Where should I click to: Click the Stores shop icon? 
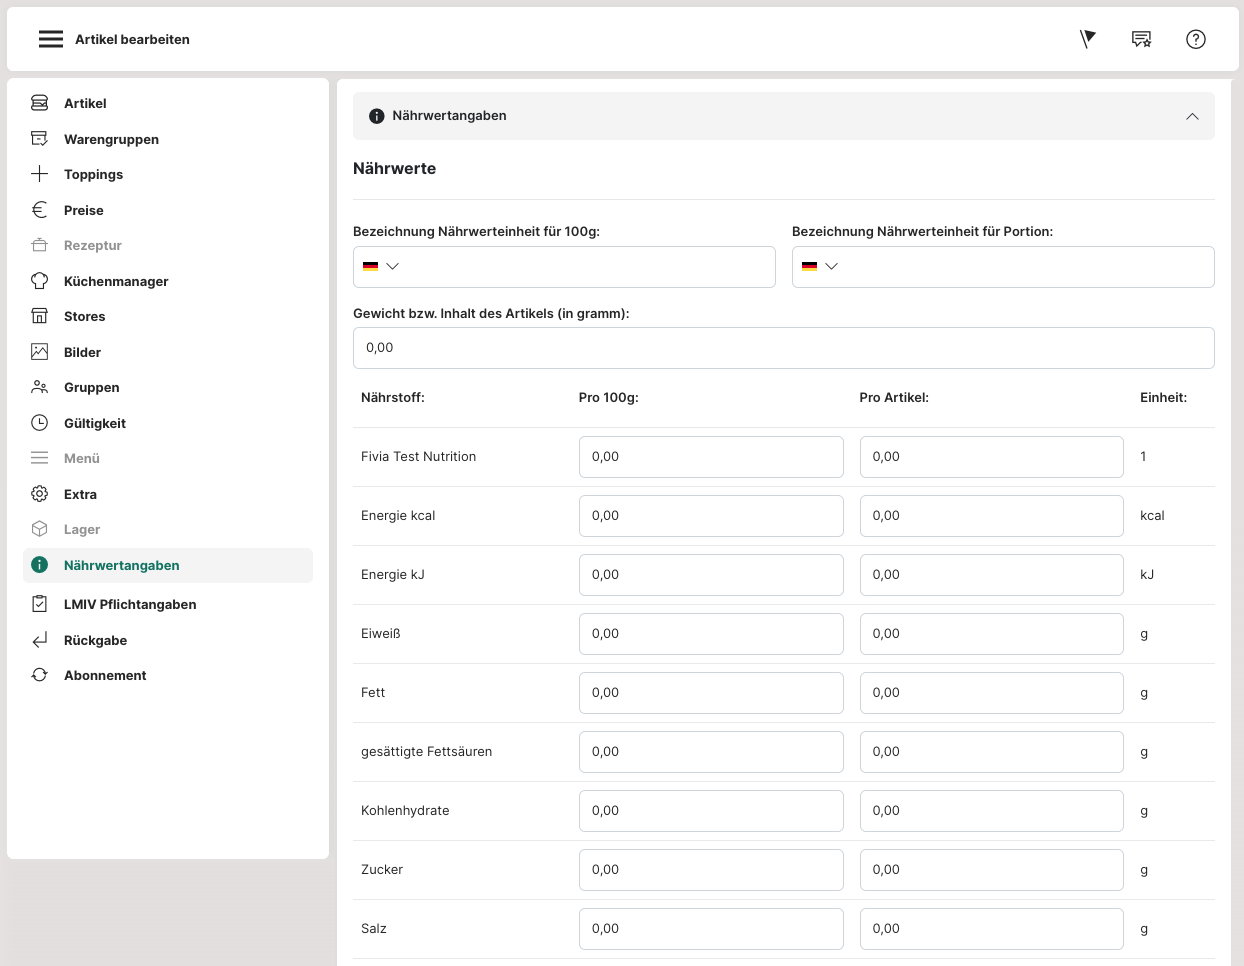coord(40,316)
